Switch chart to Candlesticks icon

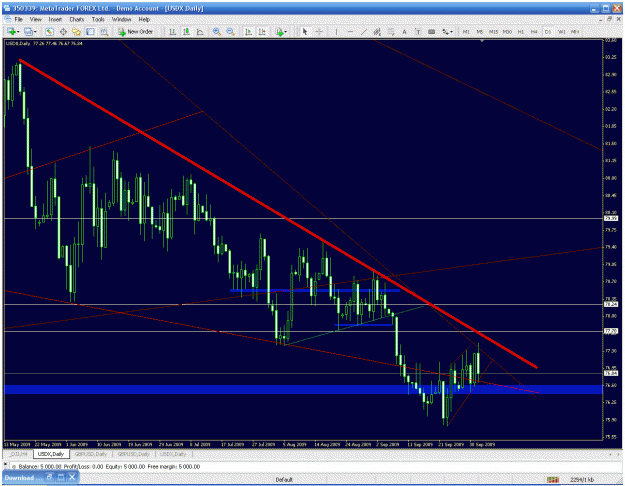tap(186, 31)
